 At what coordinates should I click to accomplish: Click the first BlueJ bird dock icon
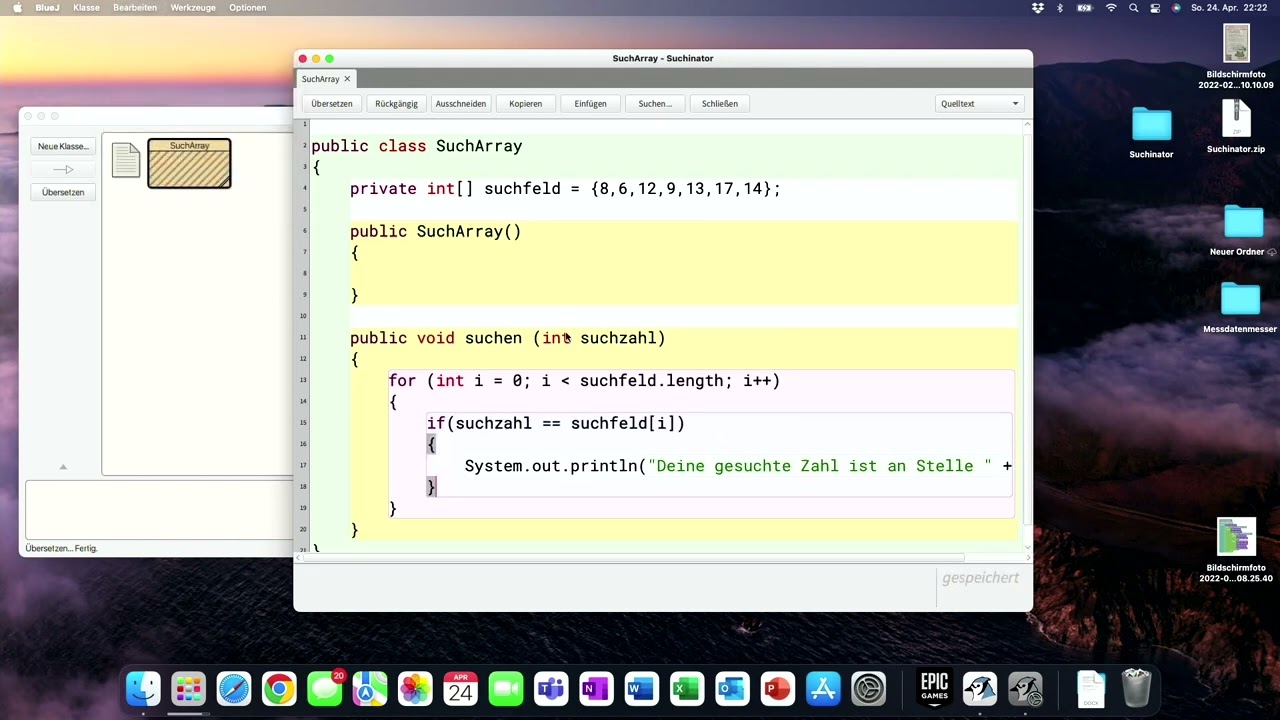pyautogui.click(x=980, y=689)
